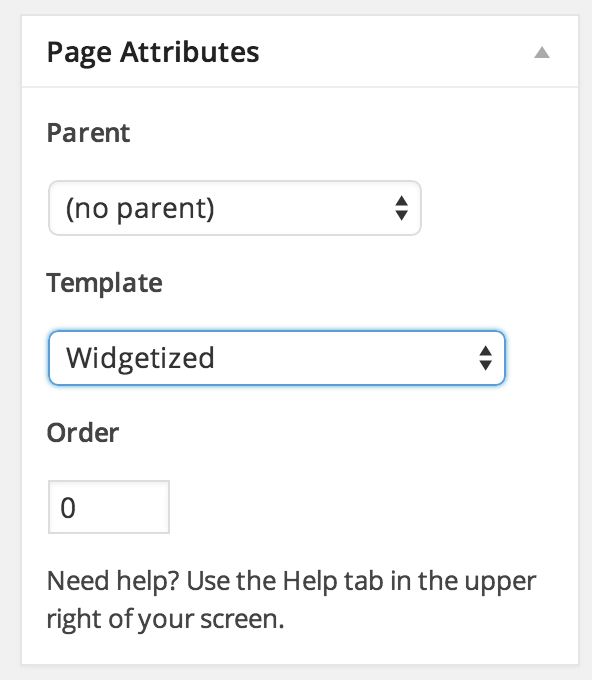Image resolution: width=592 pixels, height=680 pixels.
Task: Click the up arrow in Template select
Action: tap(485, 351)
